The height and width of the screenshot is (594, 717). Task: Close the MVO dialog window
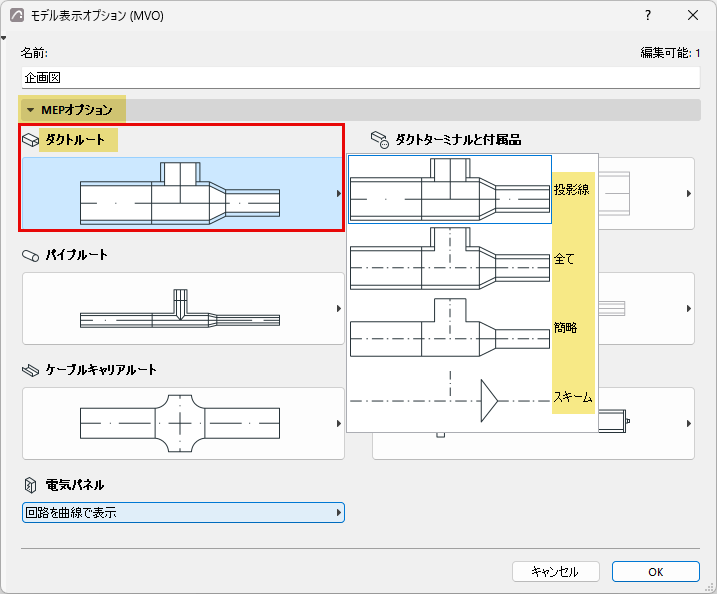coord(693,15)
